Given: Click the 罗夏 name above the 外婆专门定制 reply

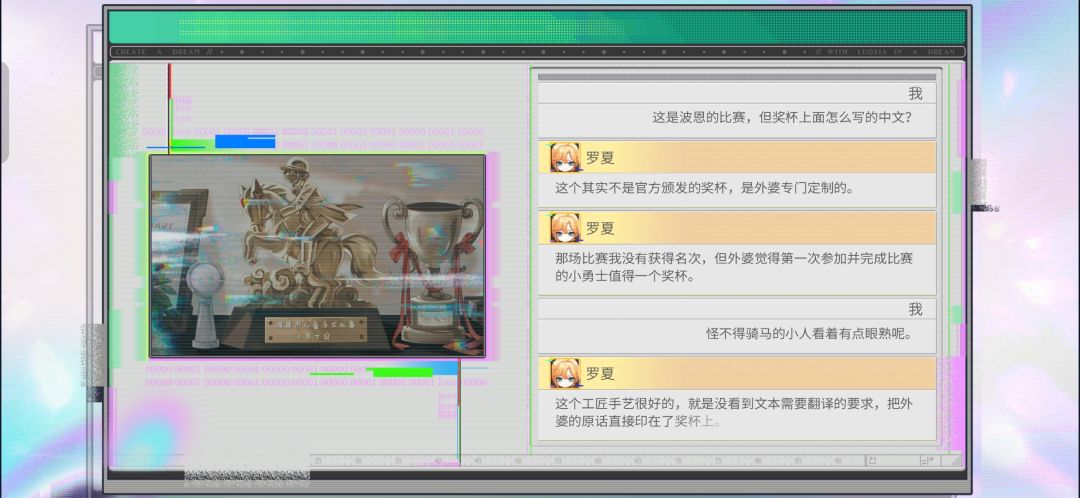Looking at the screenshot, I should [x=599, y=158].
